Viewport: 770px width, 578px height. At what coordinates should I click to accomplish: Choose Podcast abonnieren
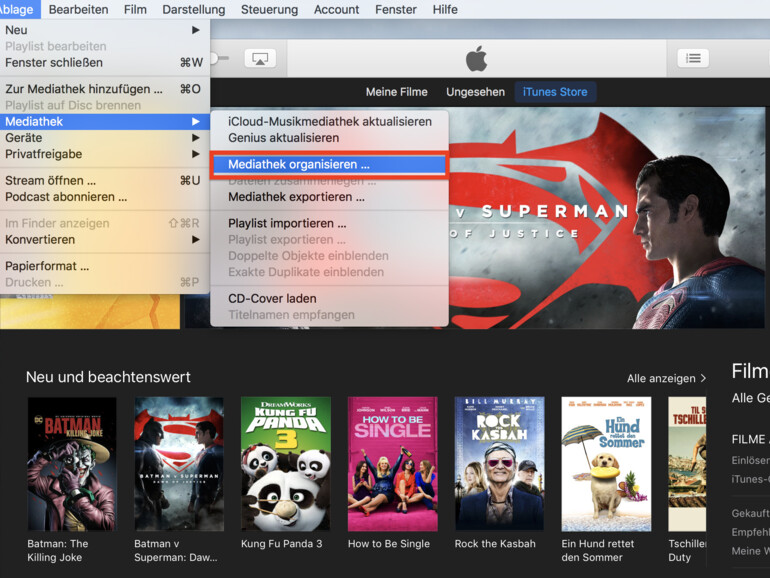click(x=105, y=196)
